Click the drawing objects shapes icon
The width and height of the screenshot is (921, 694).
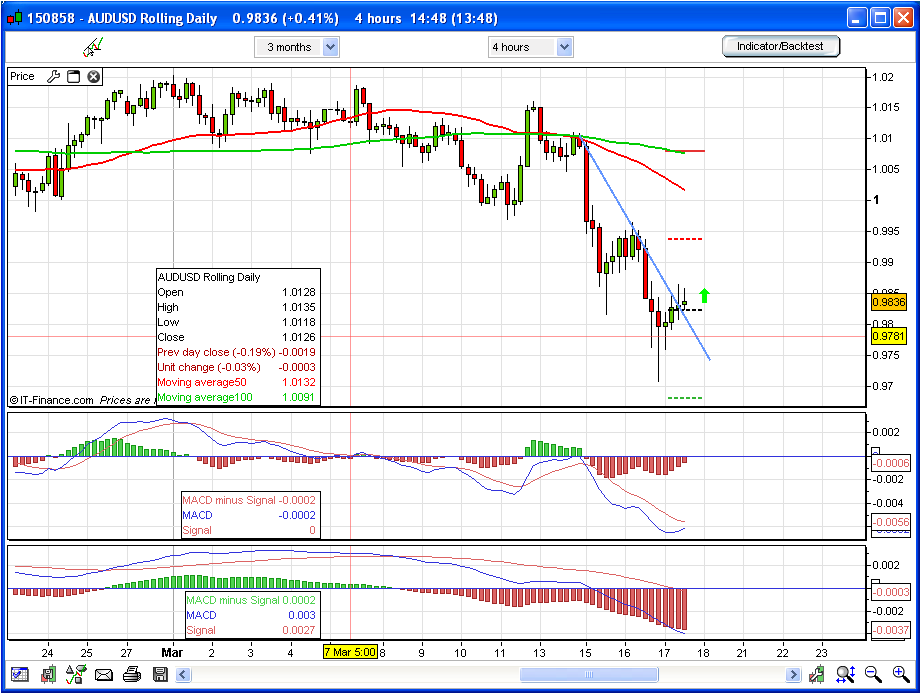tap(76, 675)
